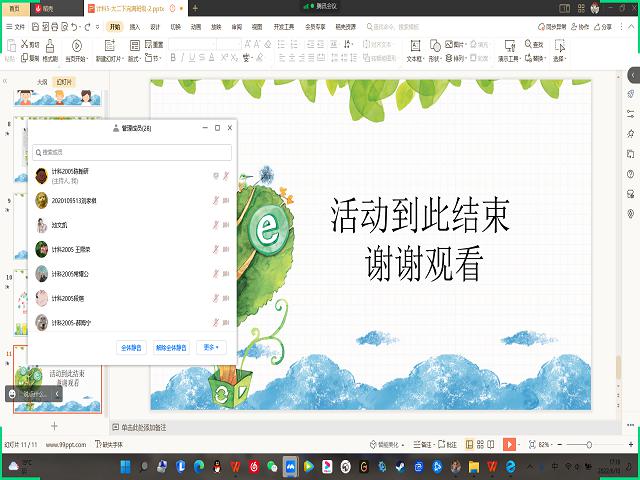Open the Presentation Tools (演示工具) dropdown
The width and height of the screenshot is (640, 480).
click(x=509, y=59)
